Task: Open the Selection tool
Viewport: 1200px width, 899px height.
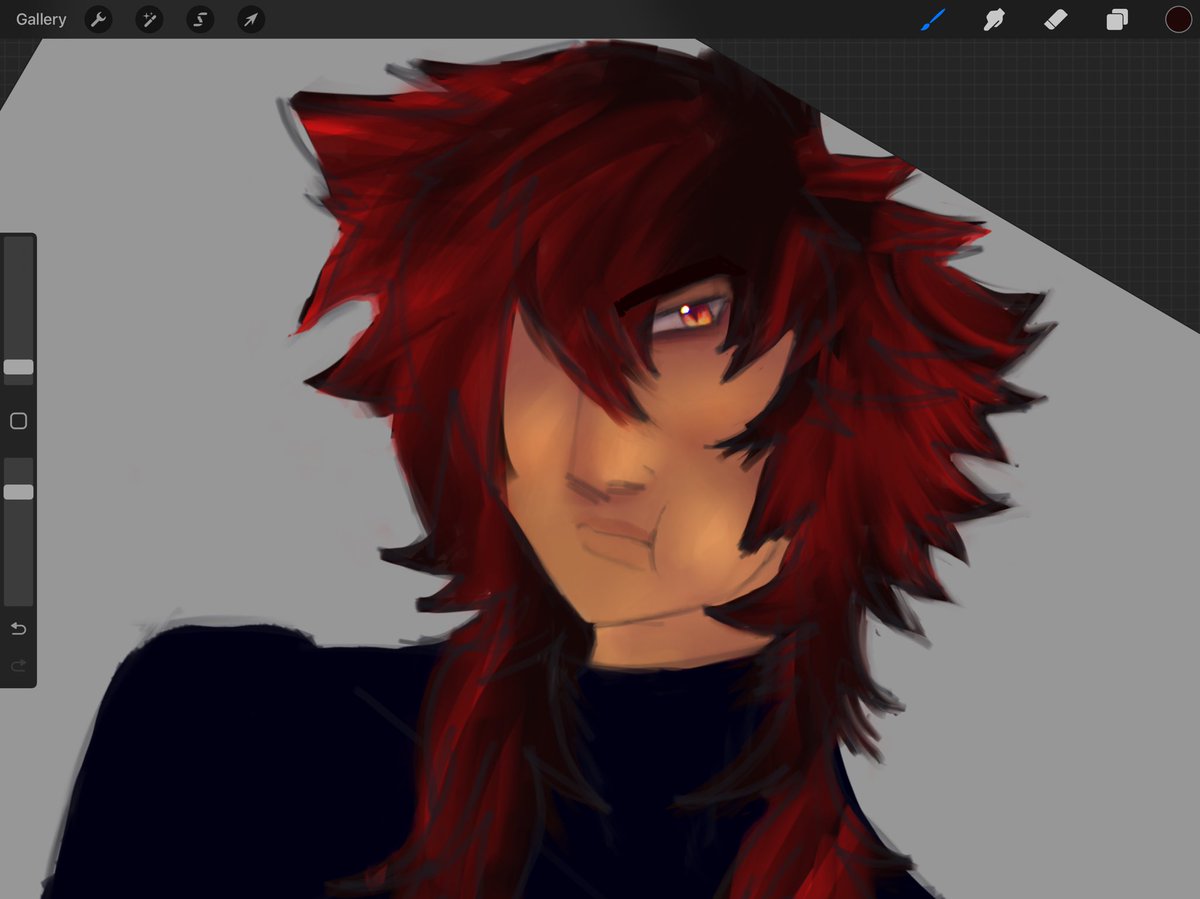Action: point(200,19)
